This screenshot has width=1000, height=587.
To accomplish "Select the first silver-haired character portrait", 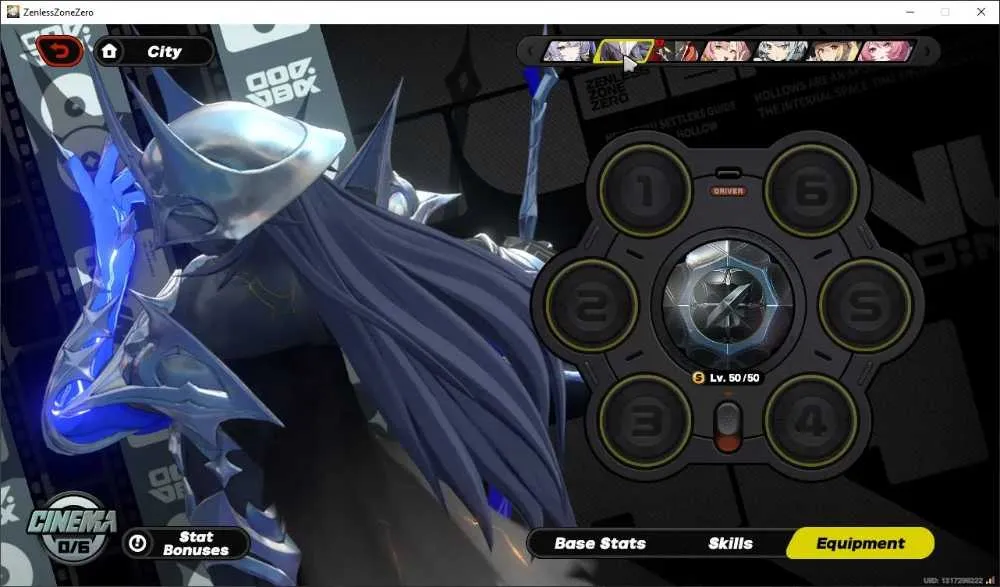I will pyautogui.click(x=569, y=51).
